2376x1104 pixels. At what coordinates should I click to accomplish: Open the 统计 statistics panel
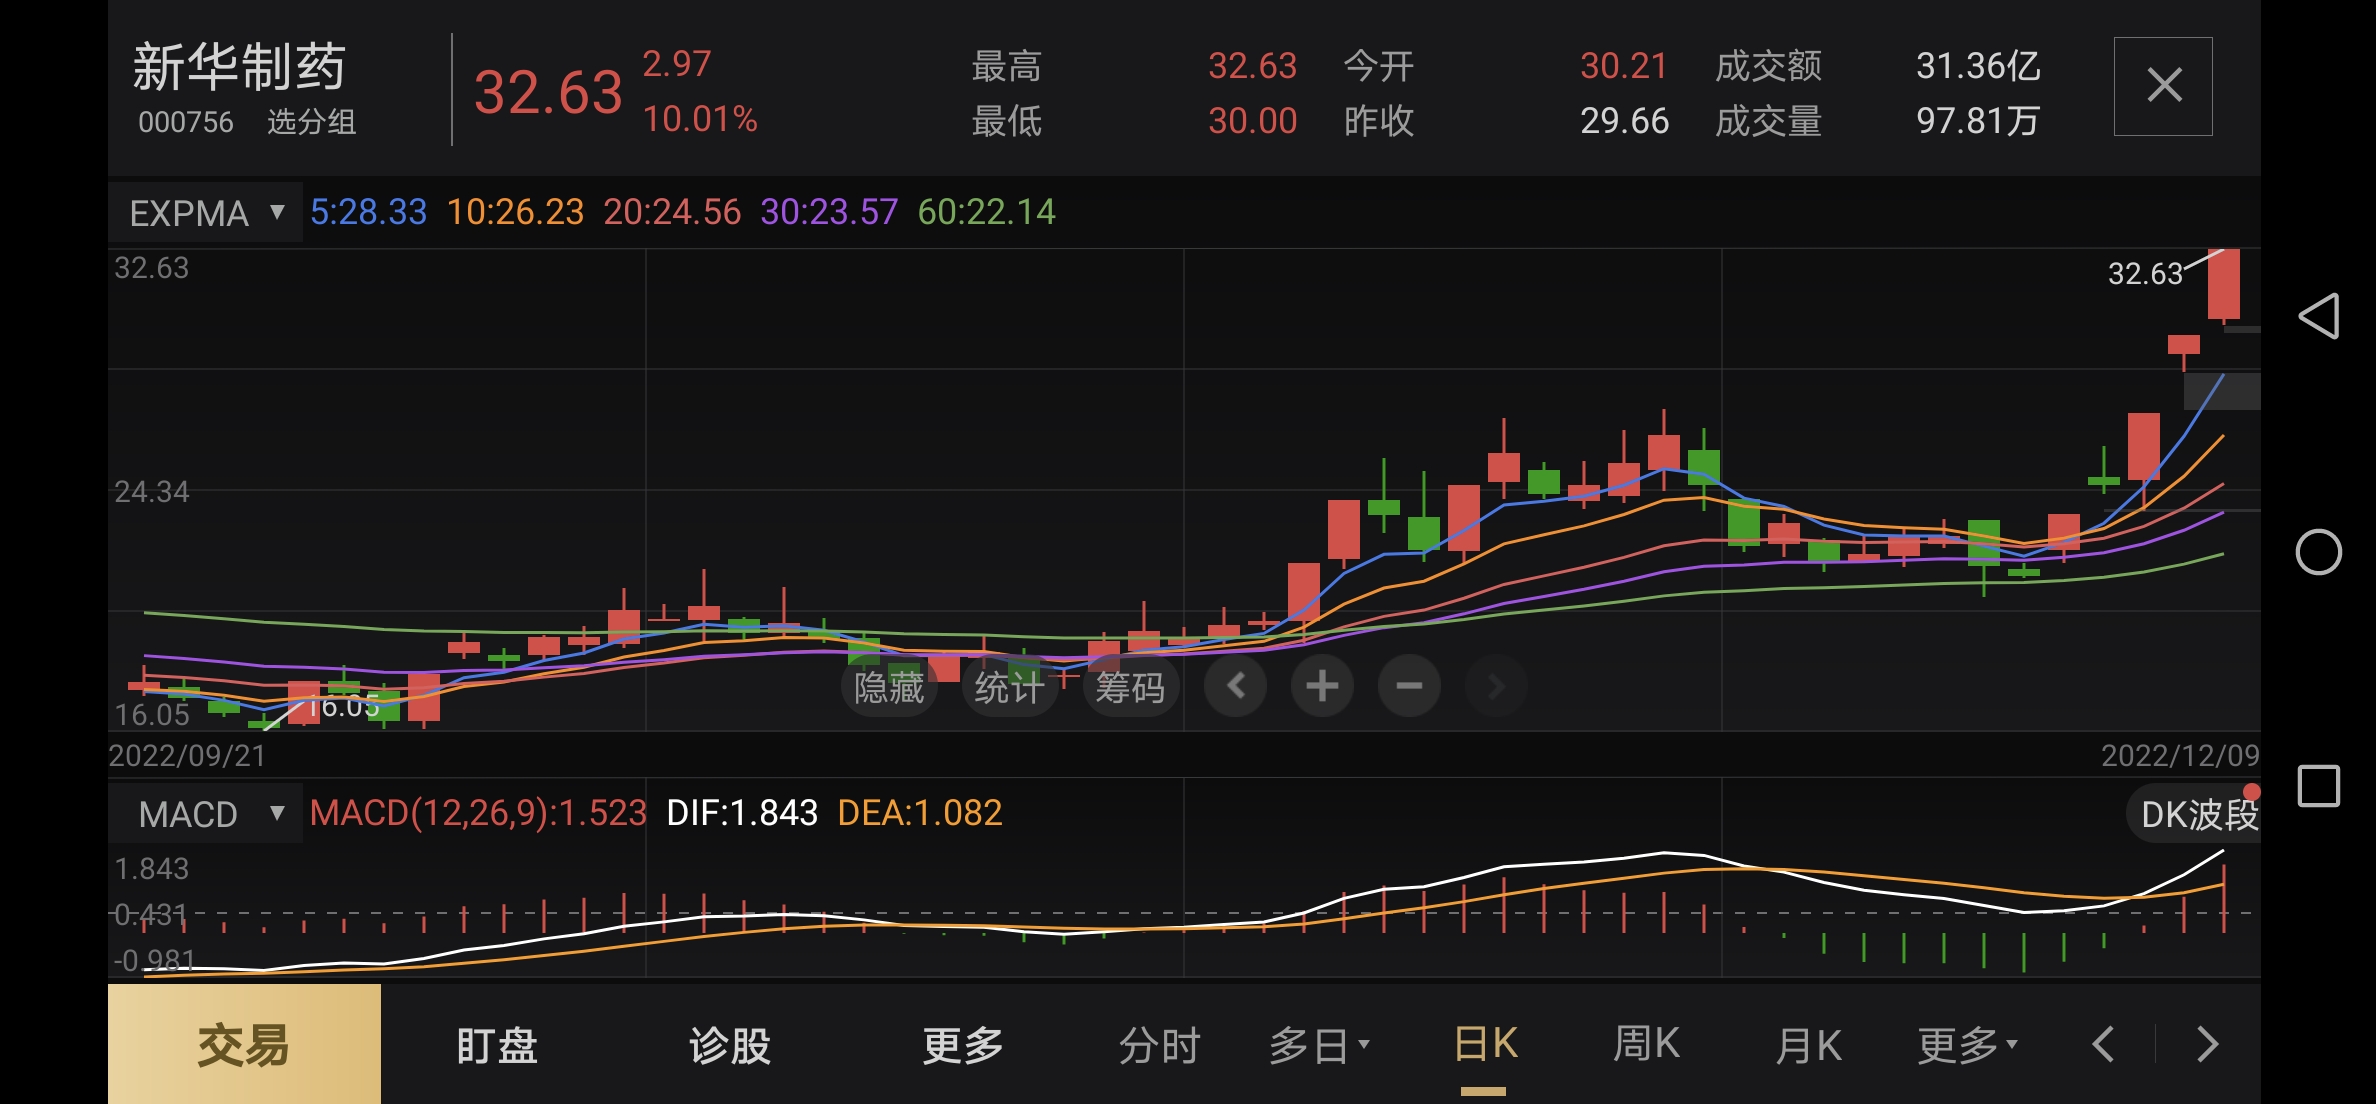(1009, 686)
